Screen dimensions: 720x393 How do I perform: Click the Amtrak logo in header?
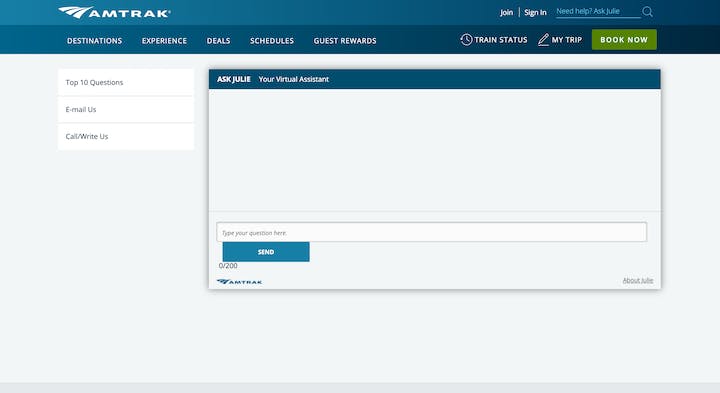click(x=114, y=12)
